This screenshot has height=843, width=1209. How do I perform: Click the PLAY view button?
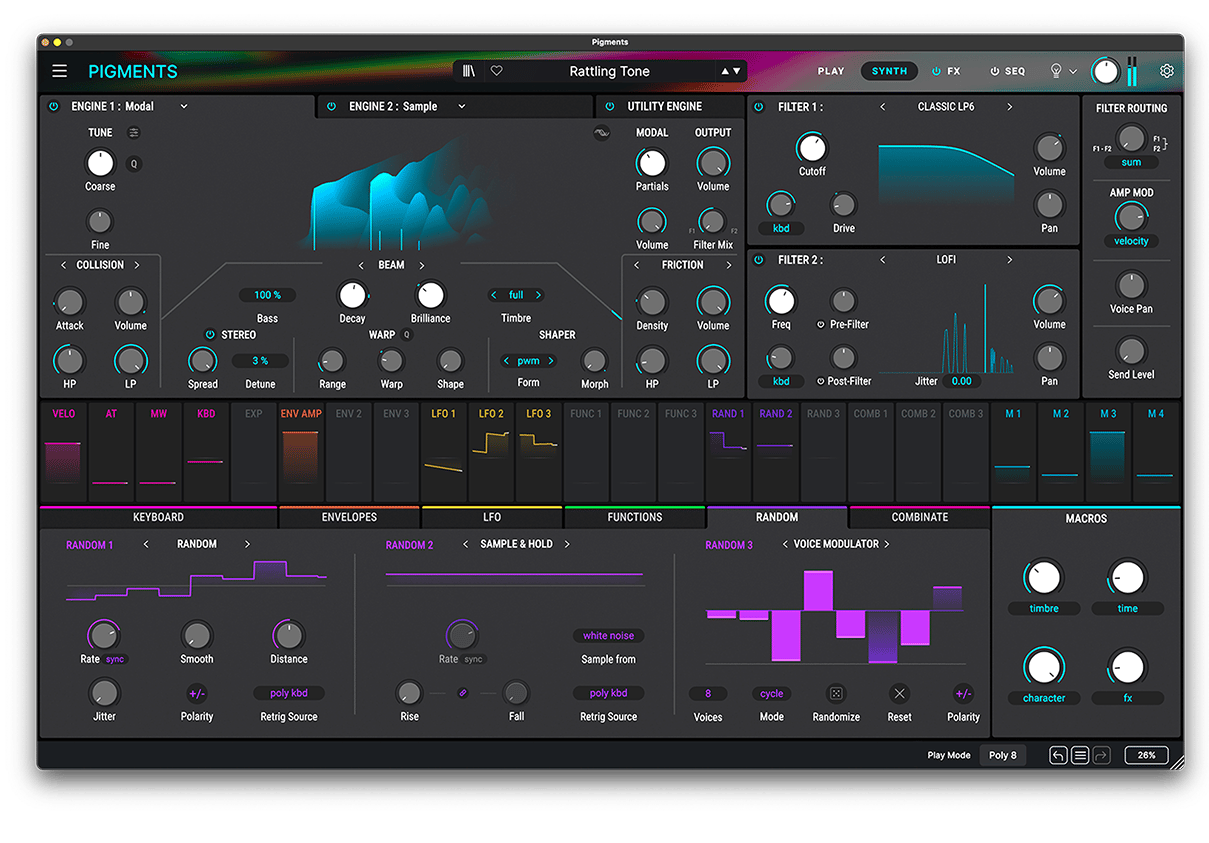[830, 71]
